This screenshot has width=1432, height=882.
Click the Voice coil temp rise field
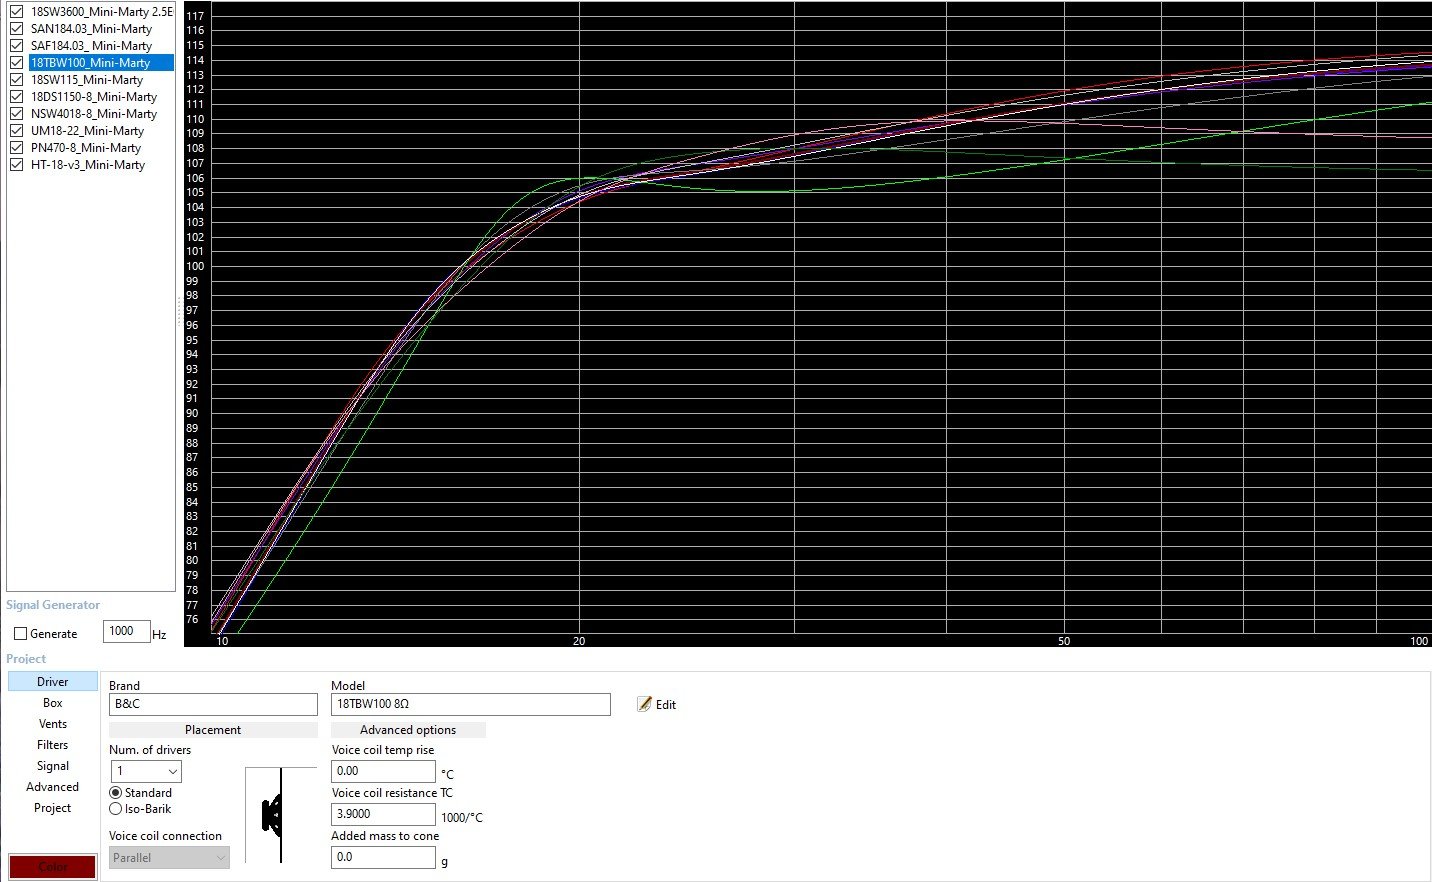pos(383,771)
